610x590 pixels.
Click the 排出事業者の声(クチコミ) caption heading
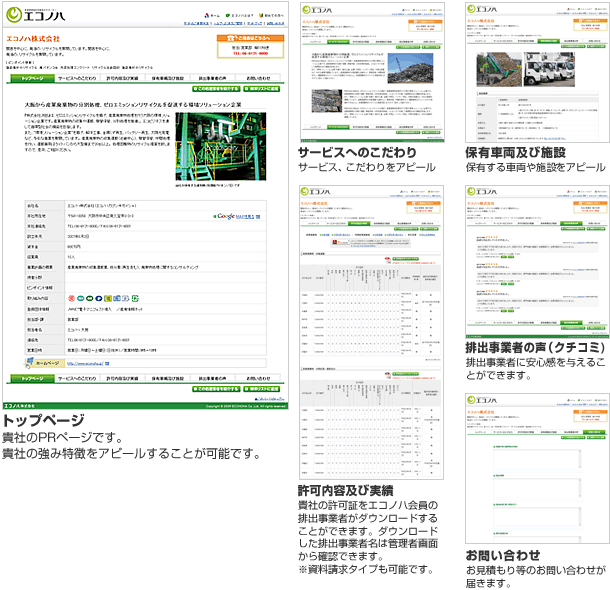[x=535, y=347]
